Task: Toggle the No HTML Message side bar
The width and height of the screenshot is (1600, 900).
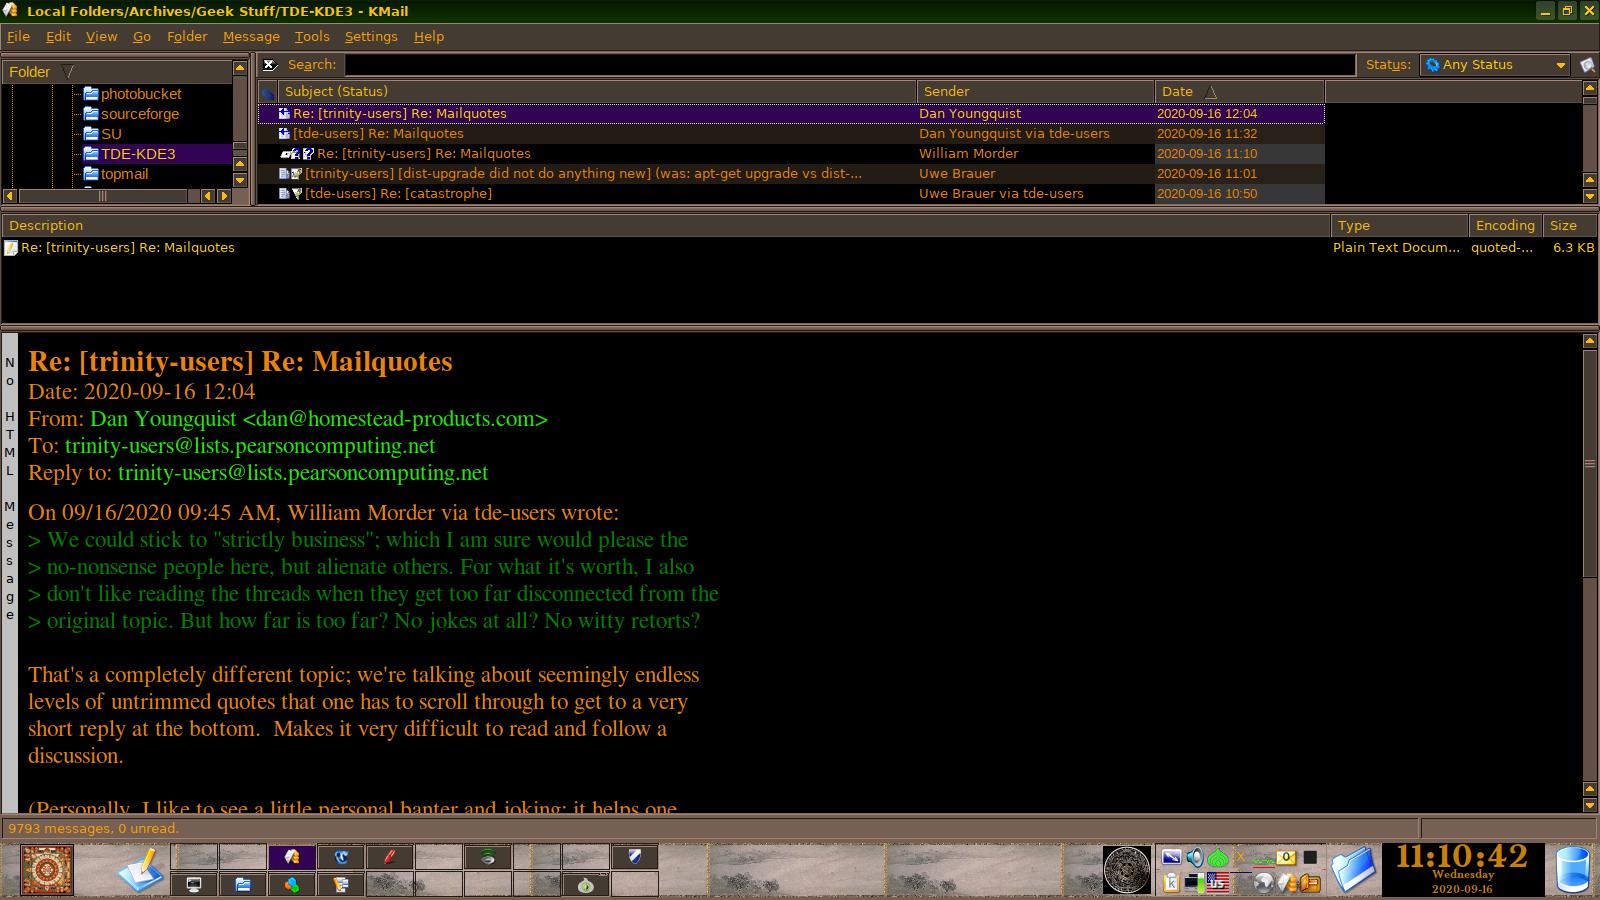Action: point(10,572)
